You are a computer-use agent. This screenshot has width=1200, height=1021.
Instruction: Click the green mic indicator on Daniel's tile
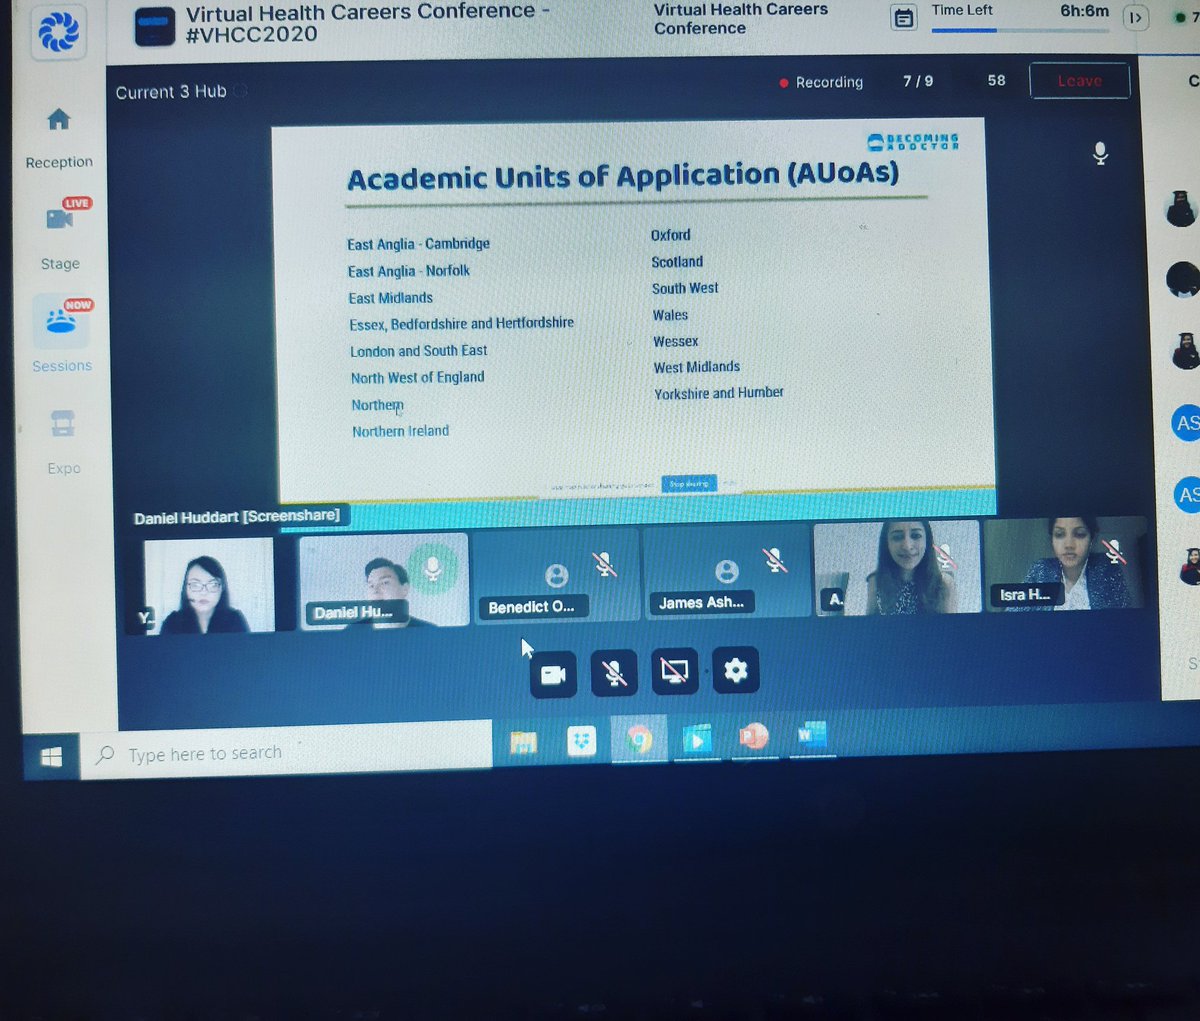click(x=433, y=569)
